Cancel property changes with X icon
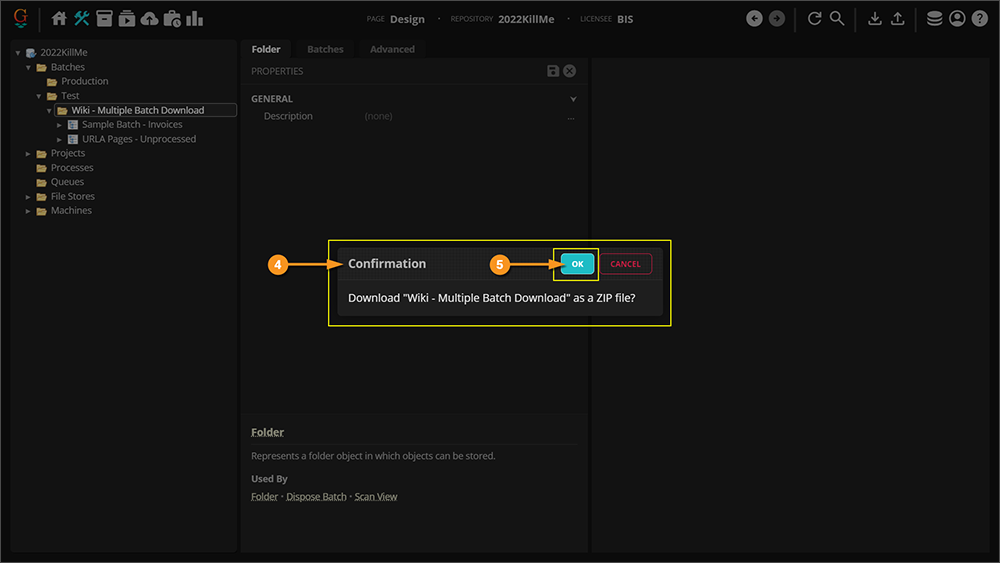The image size is (1000, 563). pos(570,71)
